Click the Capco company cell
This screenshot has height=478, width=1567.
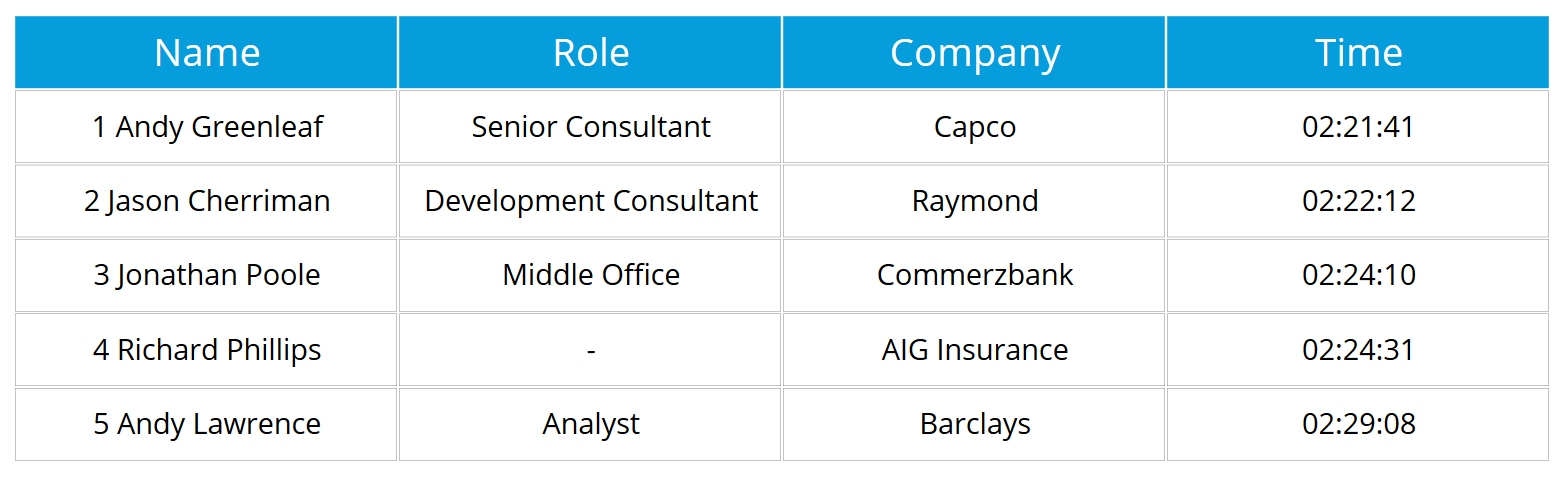point(975,127)
